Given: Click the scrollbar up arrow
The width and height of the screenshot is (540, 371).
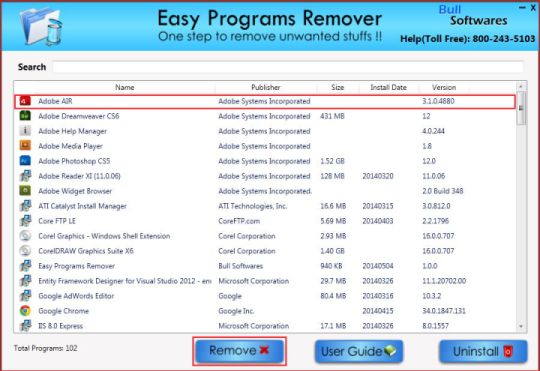Looking at the screenshot, I should [521, 86].
